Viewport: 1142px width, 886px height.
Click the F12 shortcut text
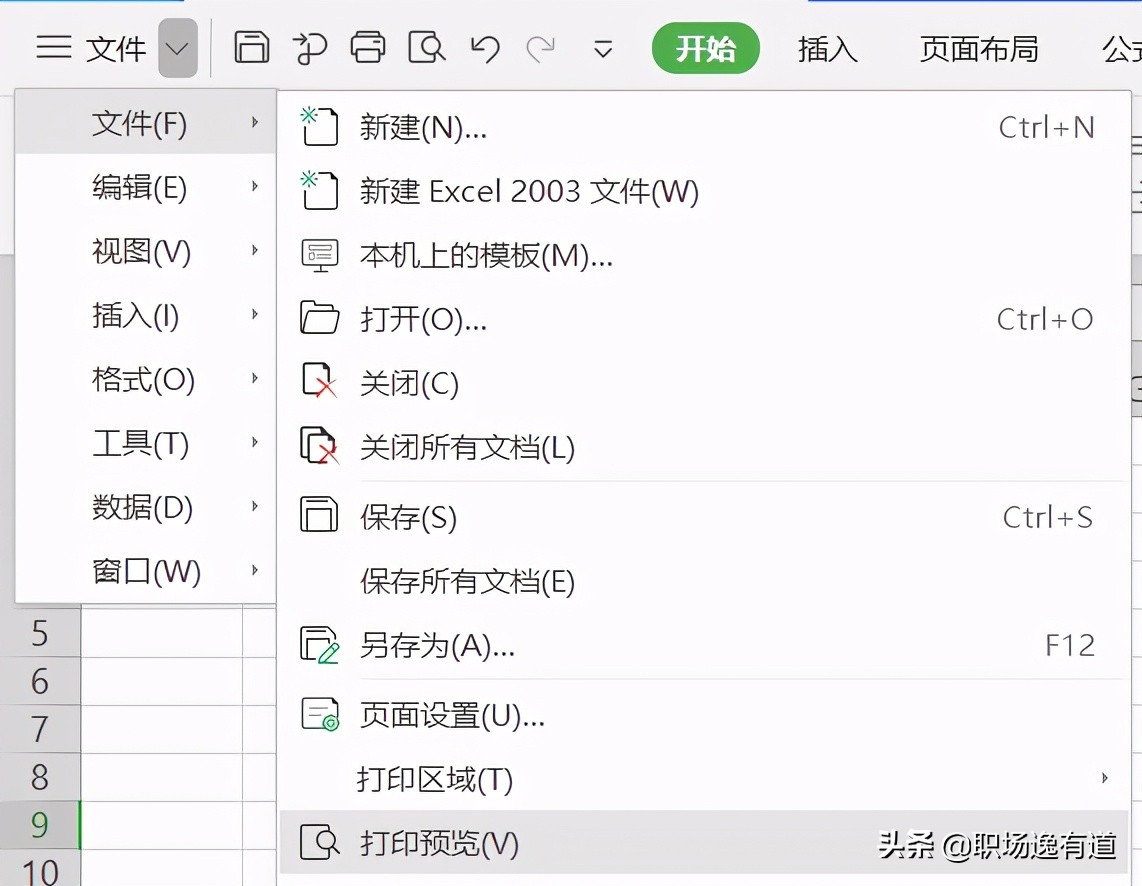1070,646
